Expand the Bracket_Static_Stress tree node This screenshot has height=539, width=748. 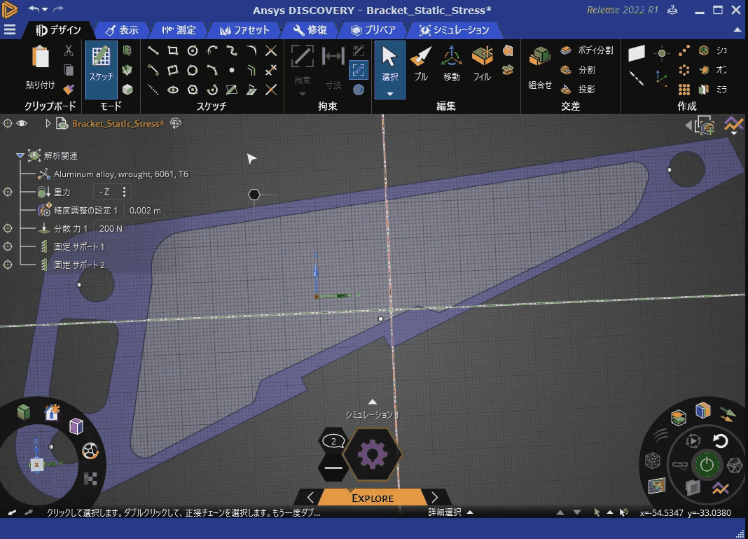pyautogui.click(x=48, y=124)
